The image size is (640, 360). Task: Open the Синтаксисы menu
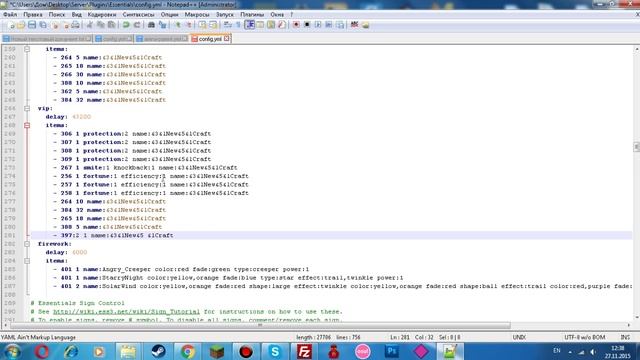pyautogui.click(x=138, y=14)
